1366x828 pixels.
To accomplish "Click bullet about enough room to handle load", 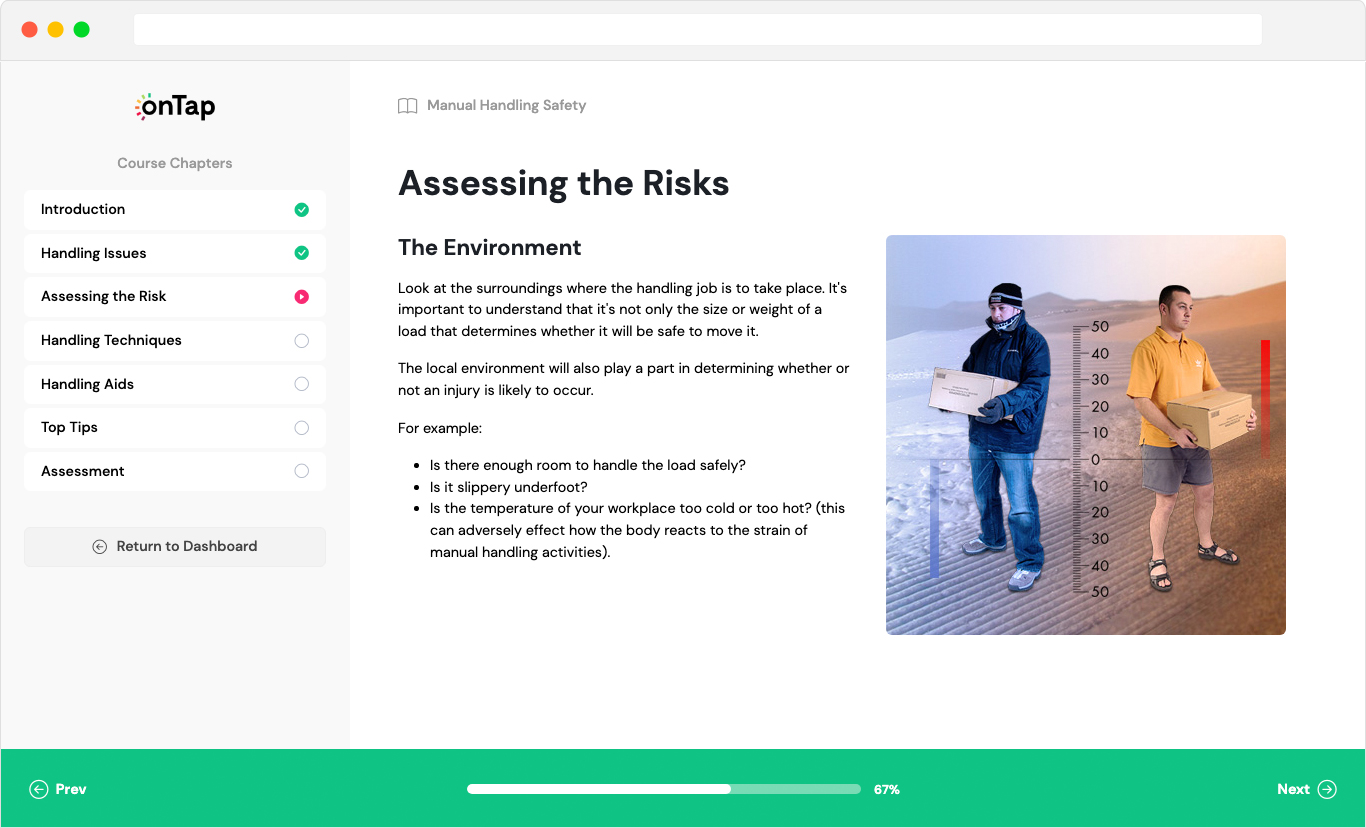I will [588, 465].
